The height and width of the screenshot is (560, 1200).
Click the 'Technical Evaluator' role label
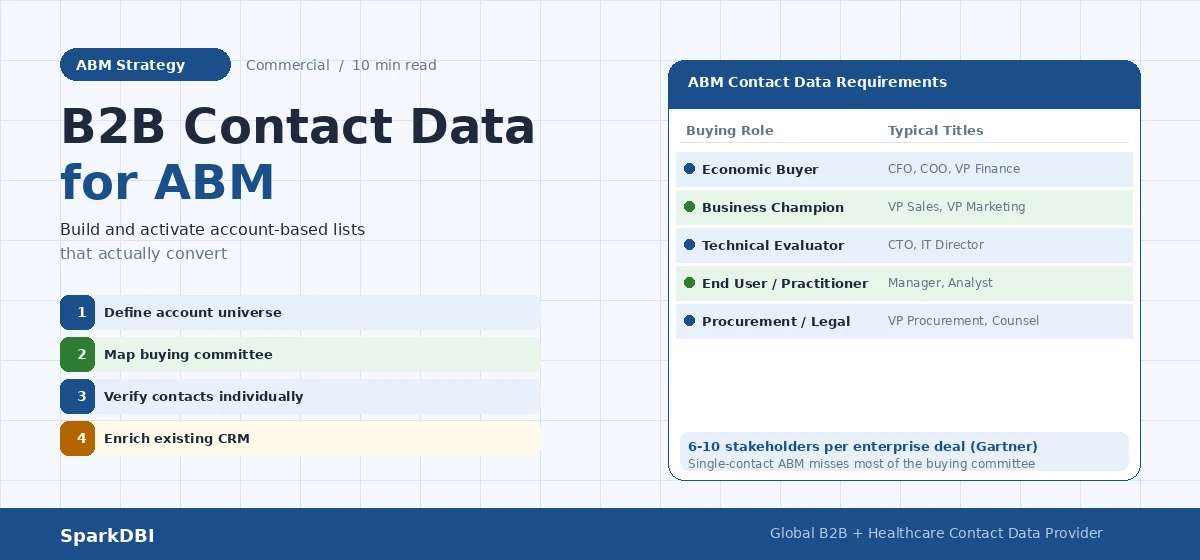click(773, 246)
